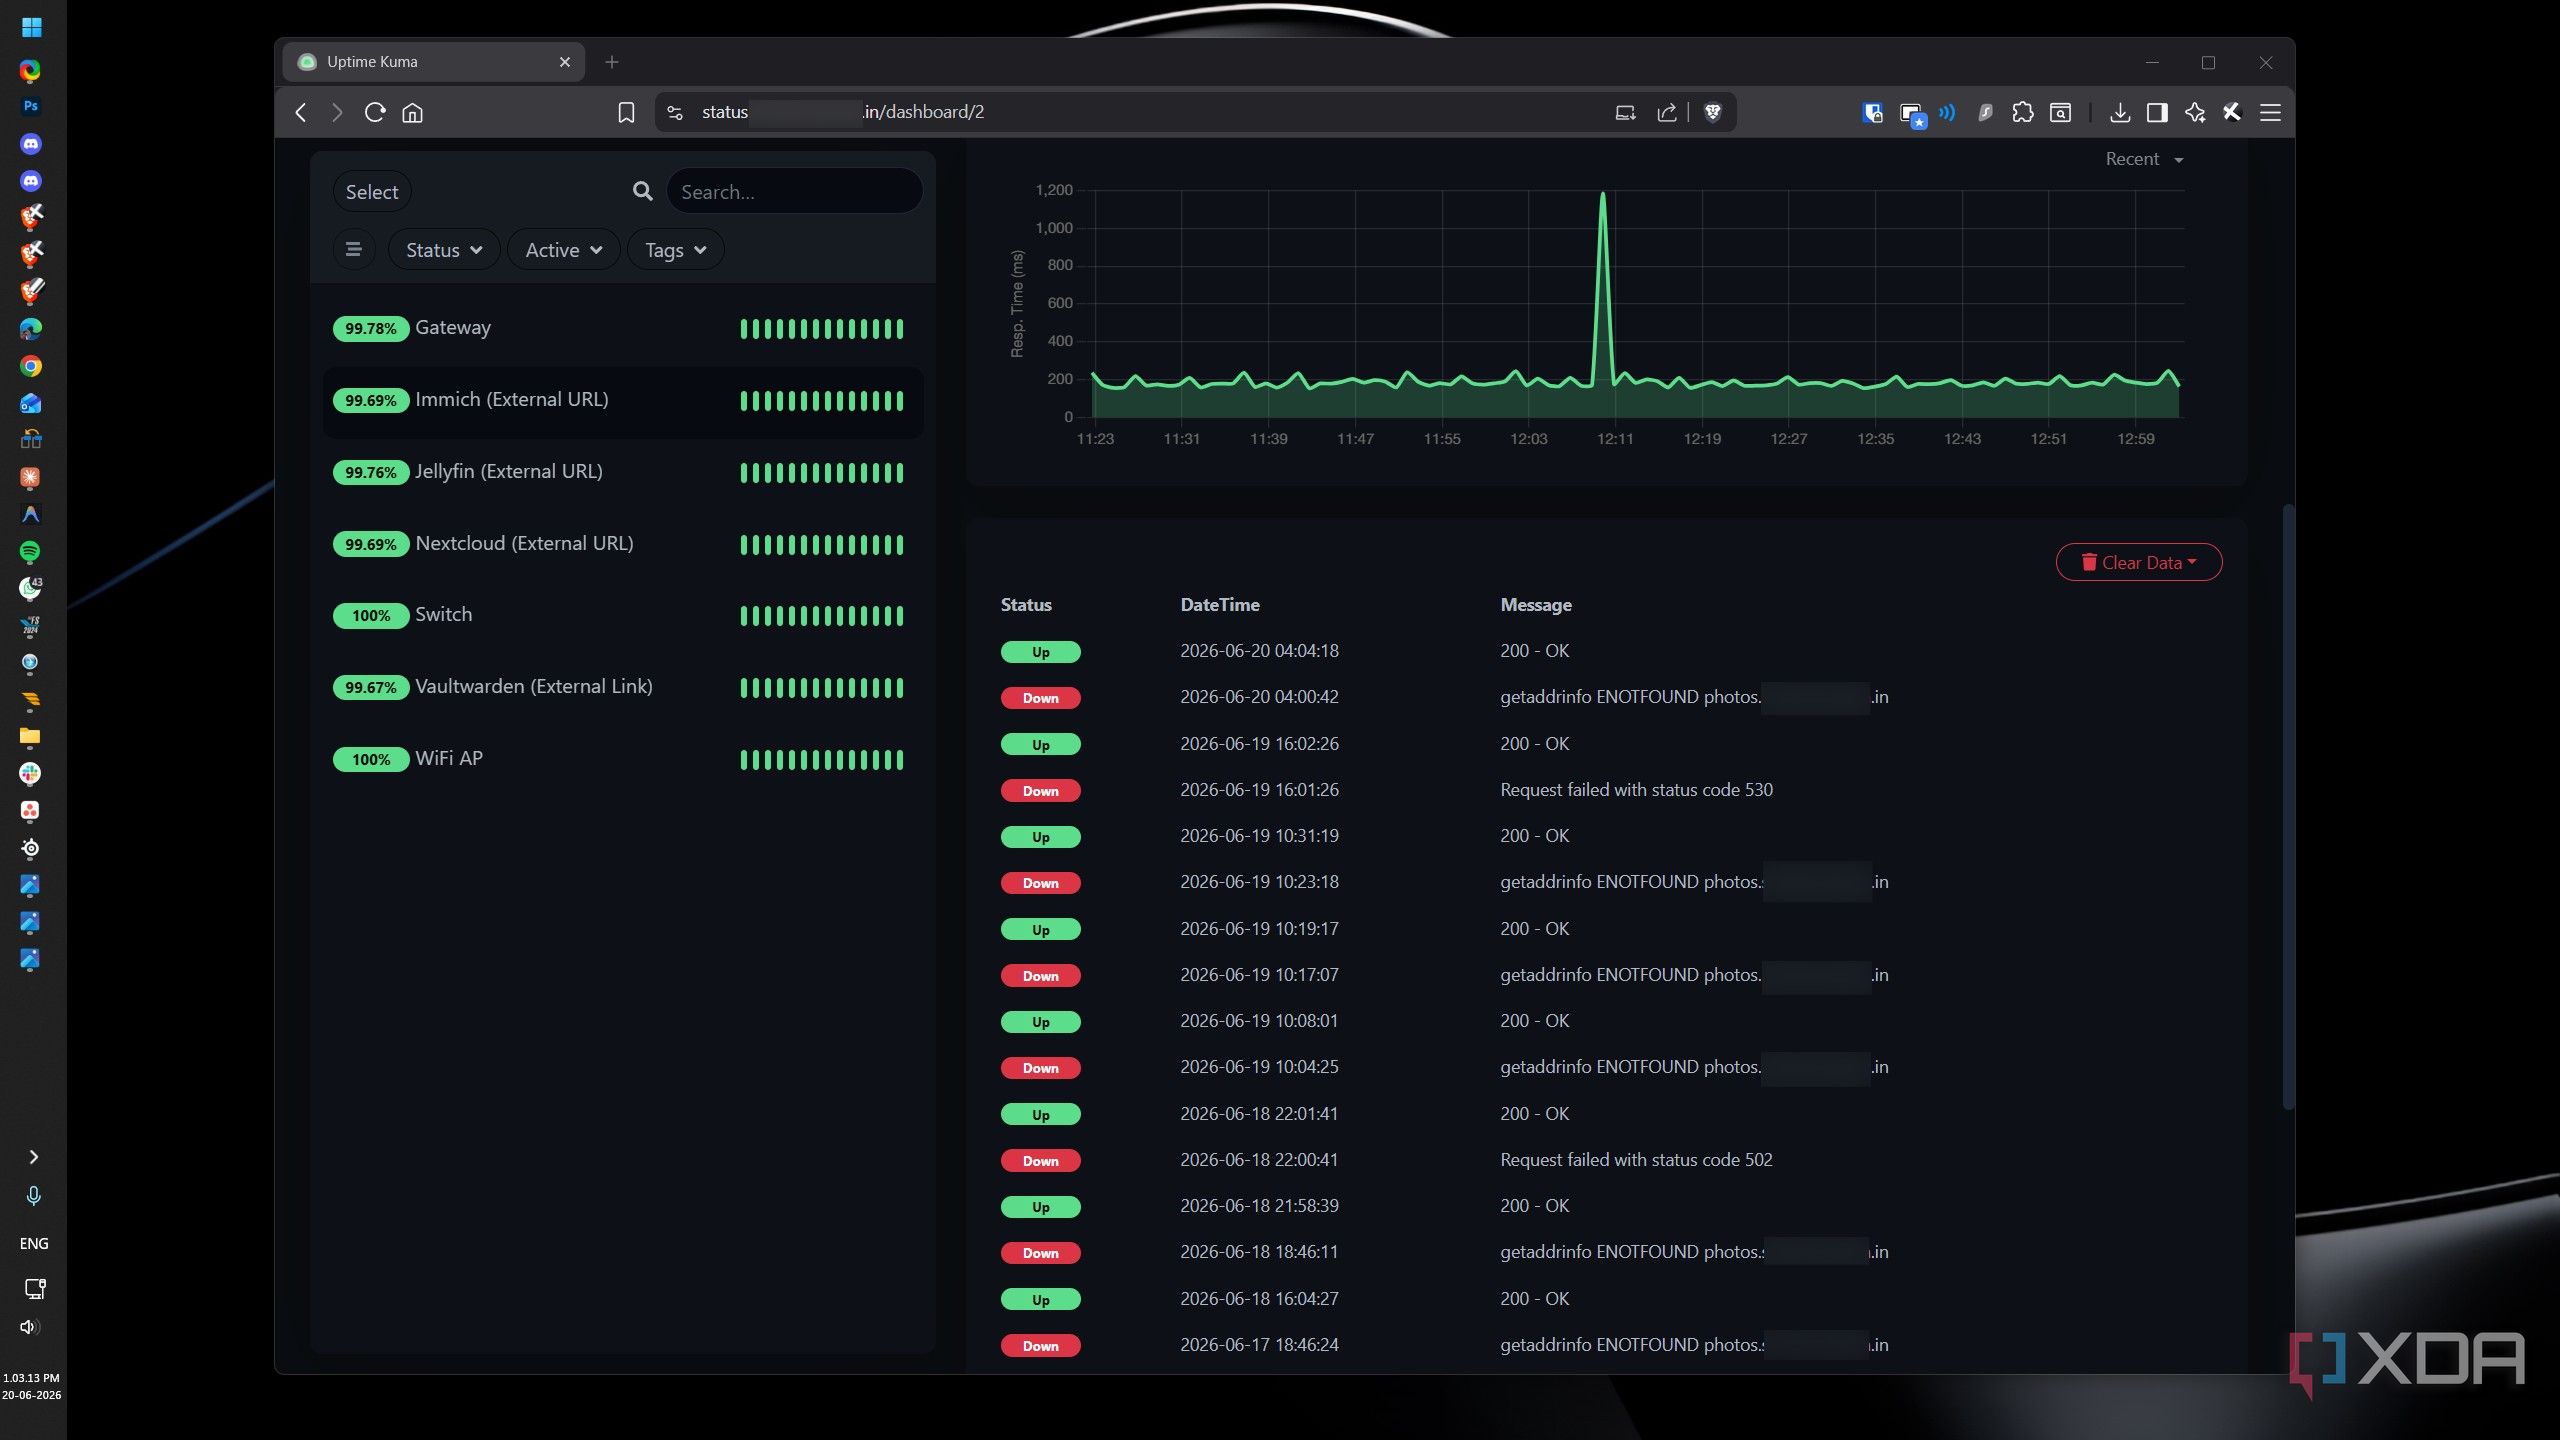Open the Switch monitor
2560x1440 pixels.
tap(622, 615)
